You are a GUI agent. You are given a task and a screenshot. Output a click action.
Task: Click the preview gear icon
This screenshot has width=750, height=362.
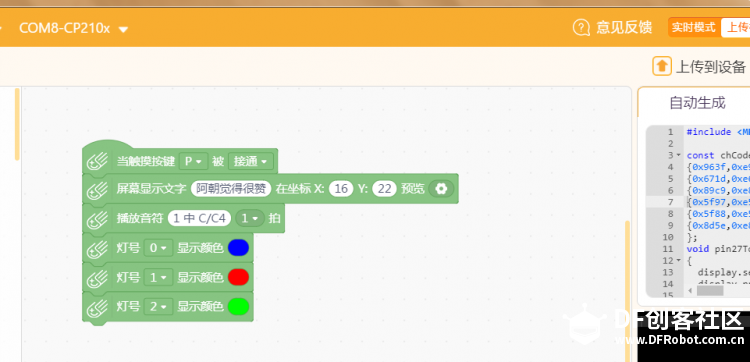tap(441, 189)
